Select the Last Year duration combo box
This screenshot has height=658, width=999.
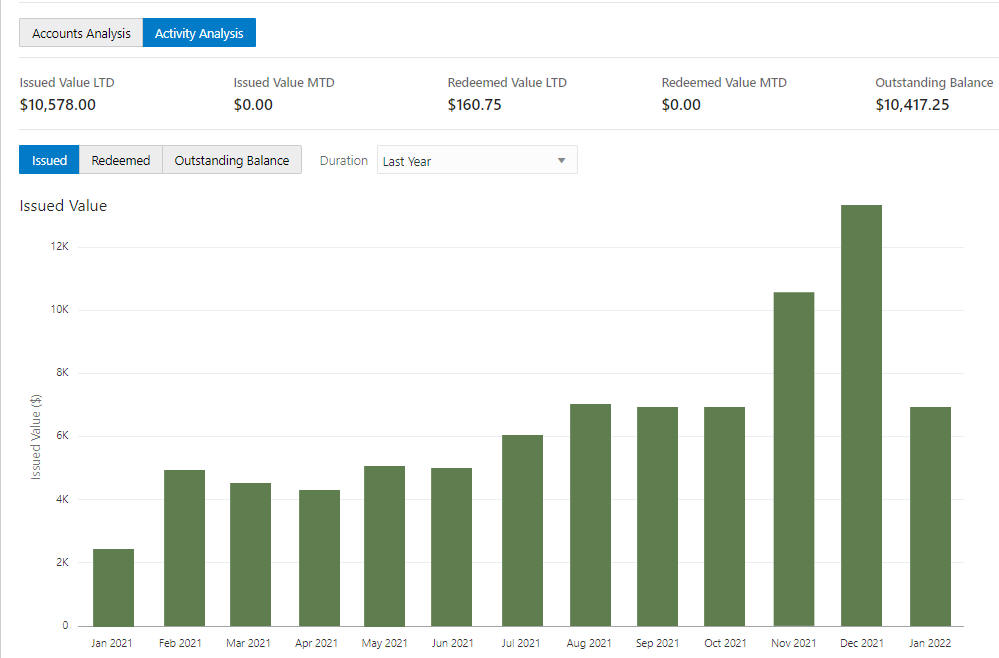477,160
